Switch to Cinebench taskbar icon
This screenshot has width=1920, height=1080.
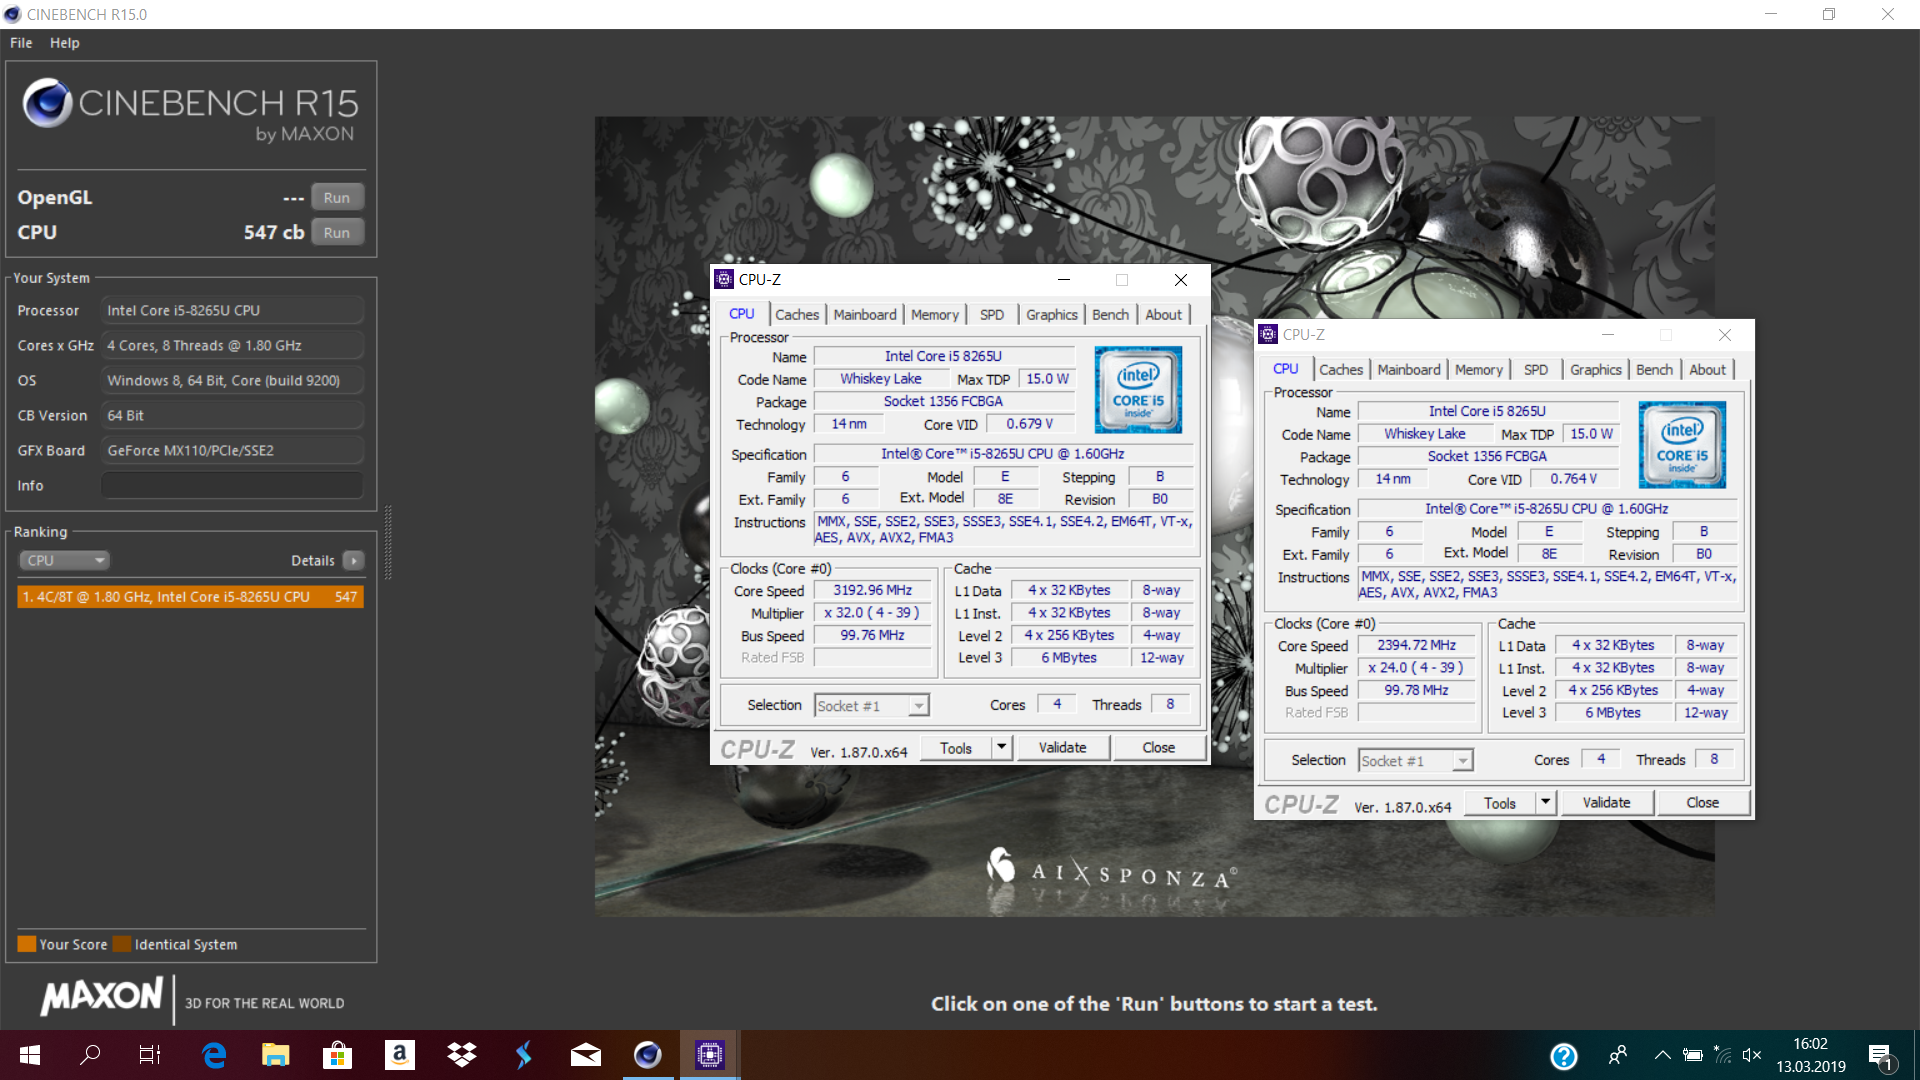[648, 1055]
